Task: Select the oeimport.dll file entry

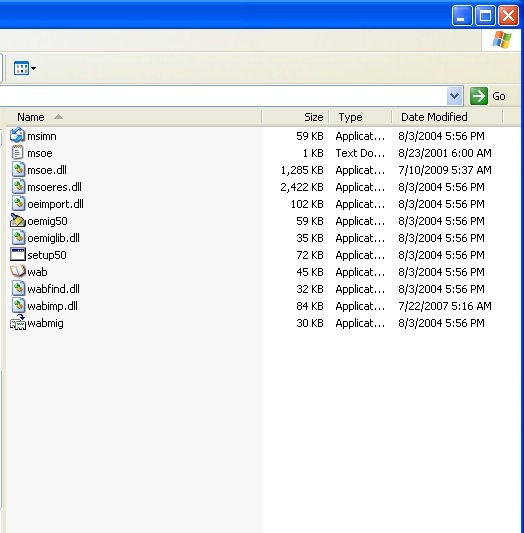Action: (x=55, y=204)
